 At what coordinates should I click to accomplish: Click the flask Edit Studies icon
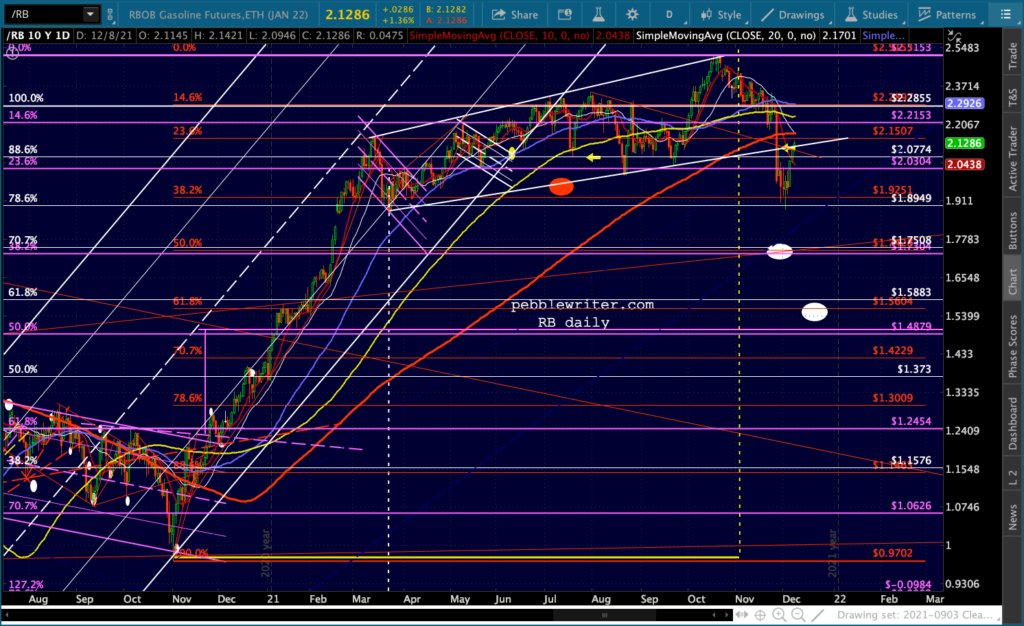(x=598, y=14)
